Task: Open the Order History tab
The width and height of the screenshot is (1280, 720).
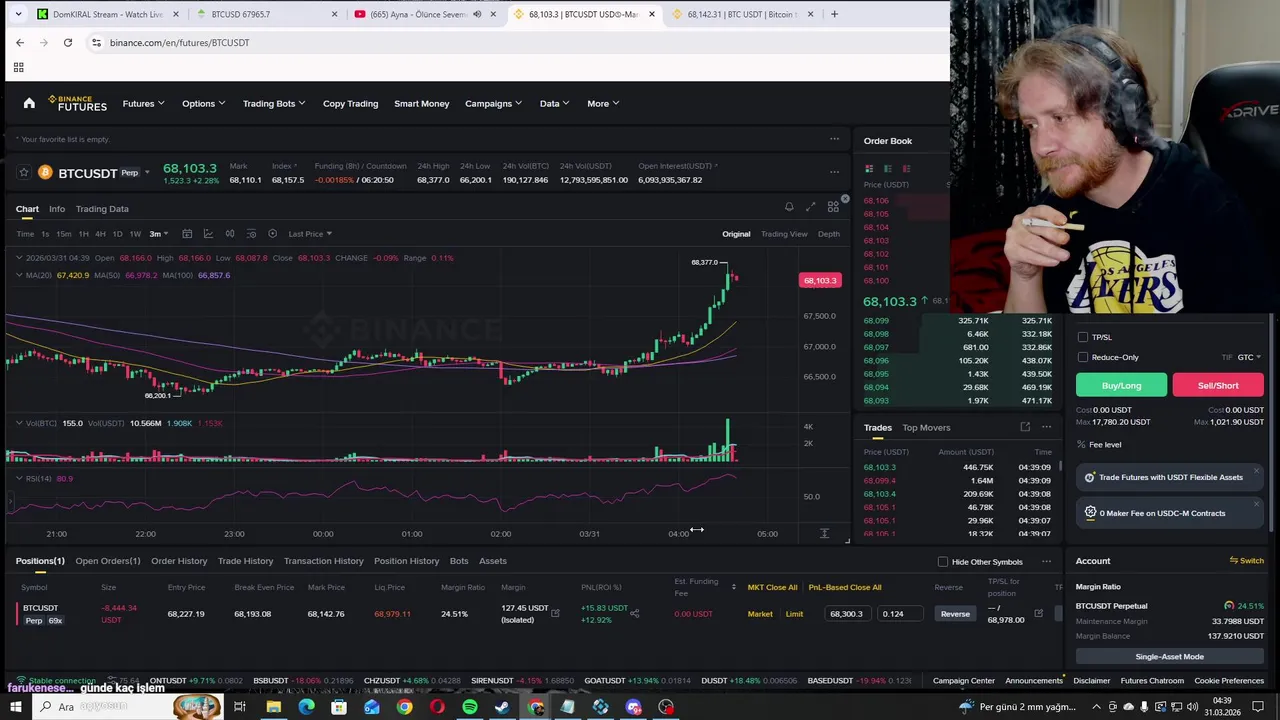Action: pyautogui.click(x=179, y=561)
